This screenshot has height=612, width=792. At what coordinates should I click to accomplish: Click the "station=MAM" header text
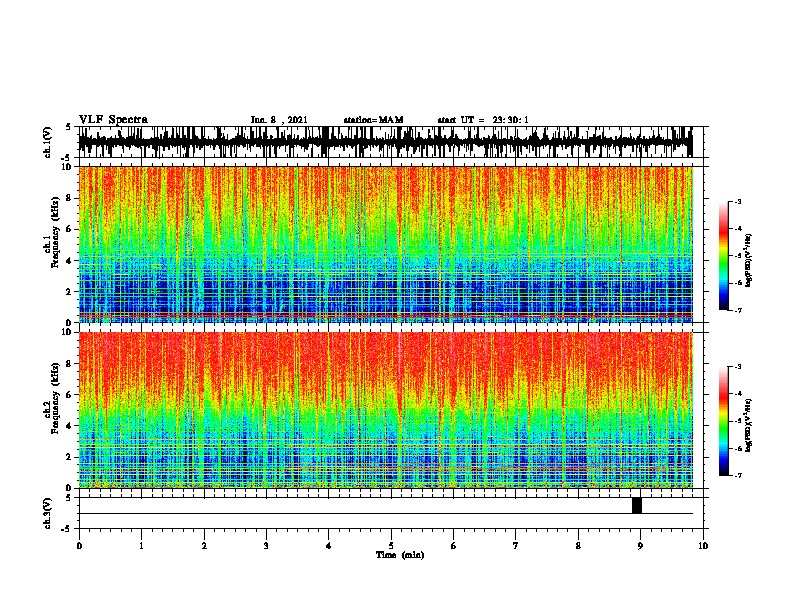tap(373, 120)
